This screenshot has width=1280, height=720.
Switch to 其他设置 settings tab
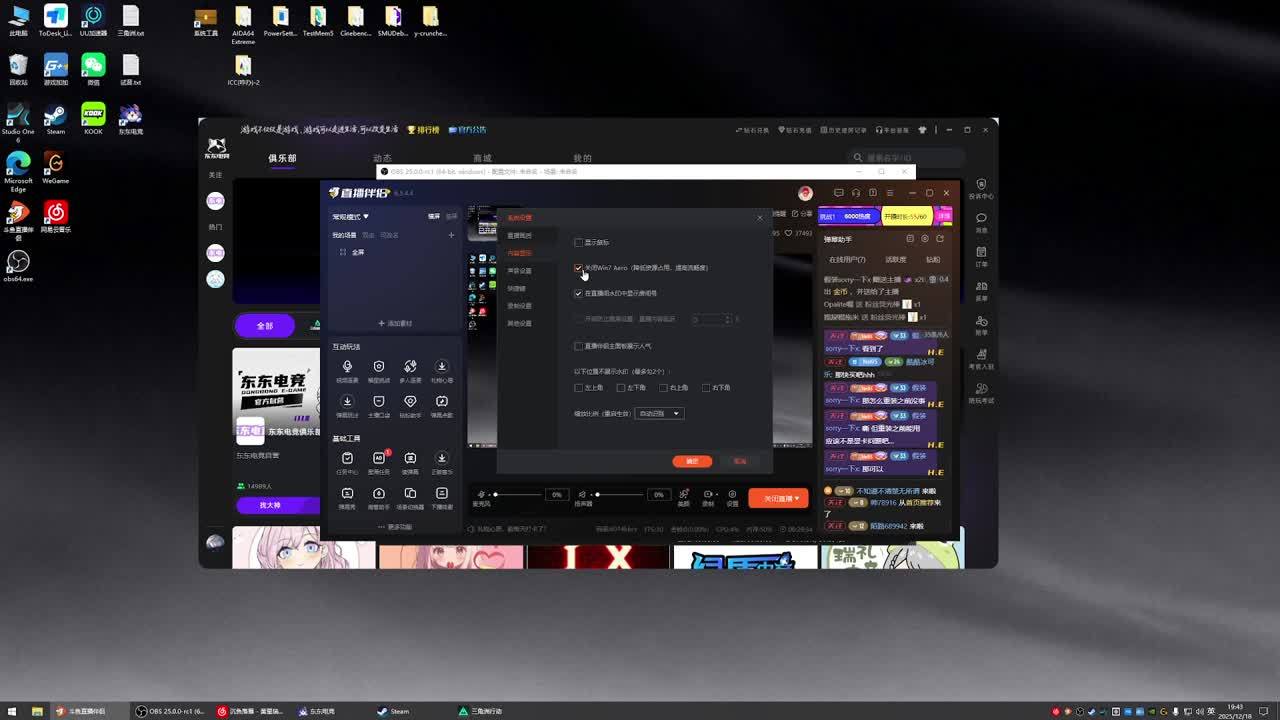point(519,323)
